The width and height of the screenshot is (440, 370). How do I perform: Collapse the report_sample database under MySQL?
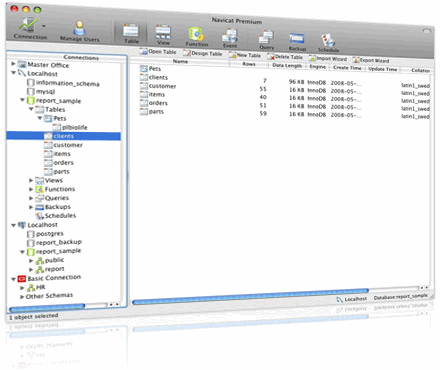22,100
